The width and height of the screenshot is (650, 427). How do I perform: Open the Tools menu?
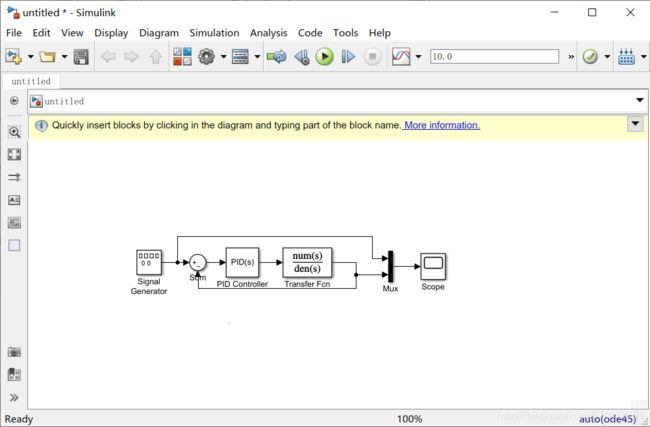[x=345, y=33]
